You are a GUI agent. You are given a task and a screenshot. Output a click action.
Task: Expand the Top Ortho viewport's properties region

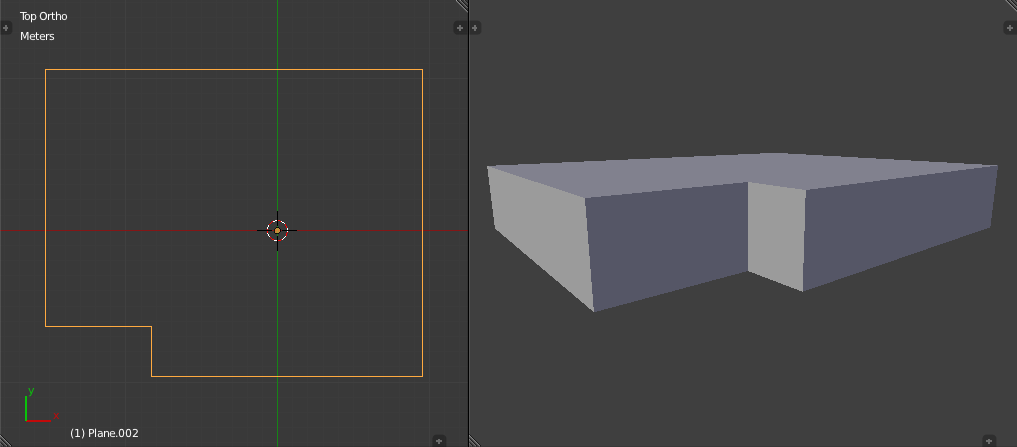click(x=460, y=28)
